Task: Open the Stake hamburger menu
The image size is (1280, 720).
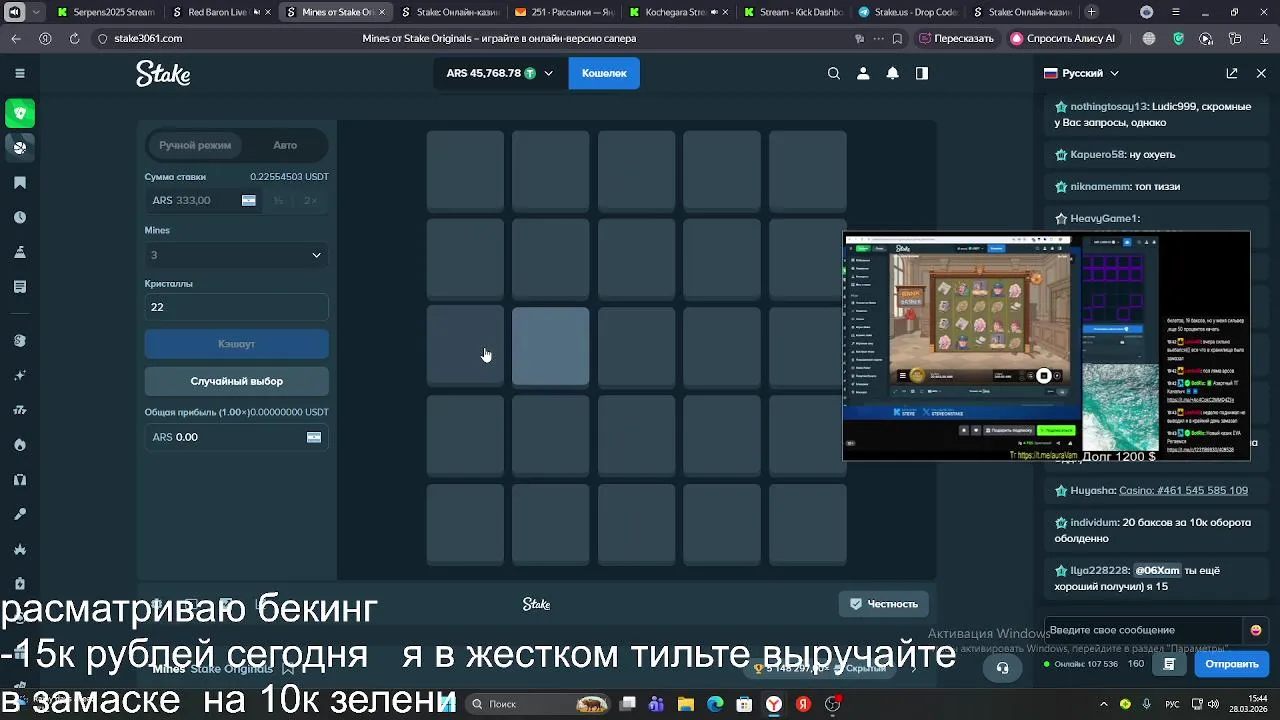Action: coord(19,73)
